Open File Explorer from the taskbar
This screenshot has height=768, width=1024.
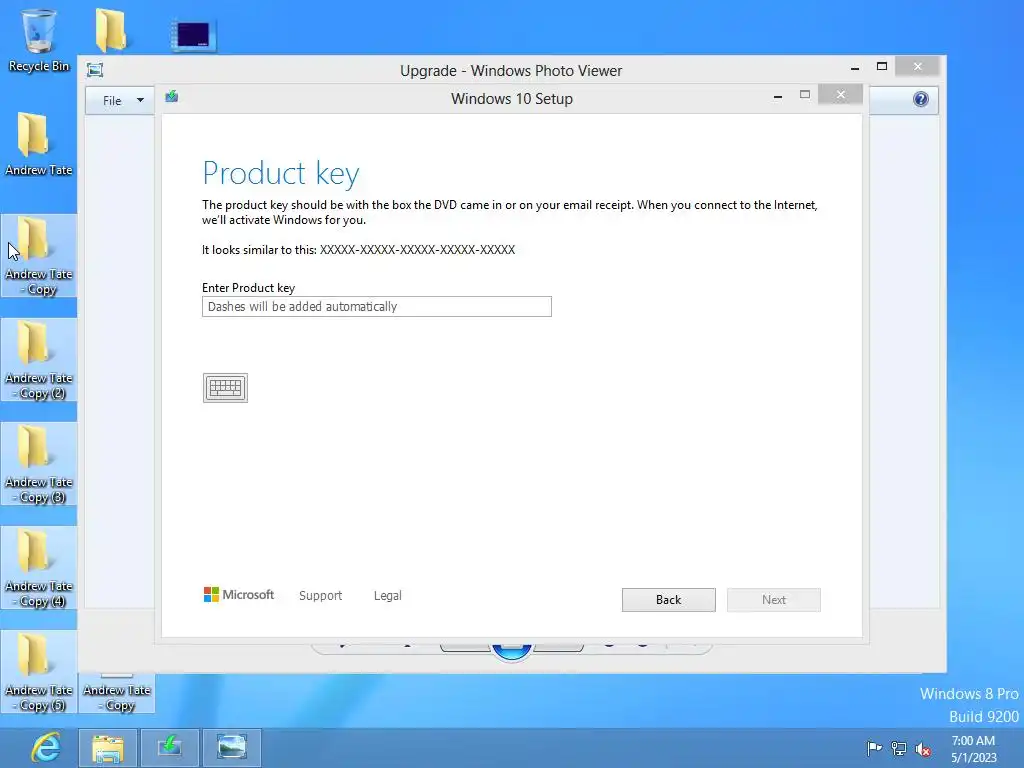click(107, 748)
